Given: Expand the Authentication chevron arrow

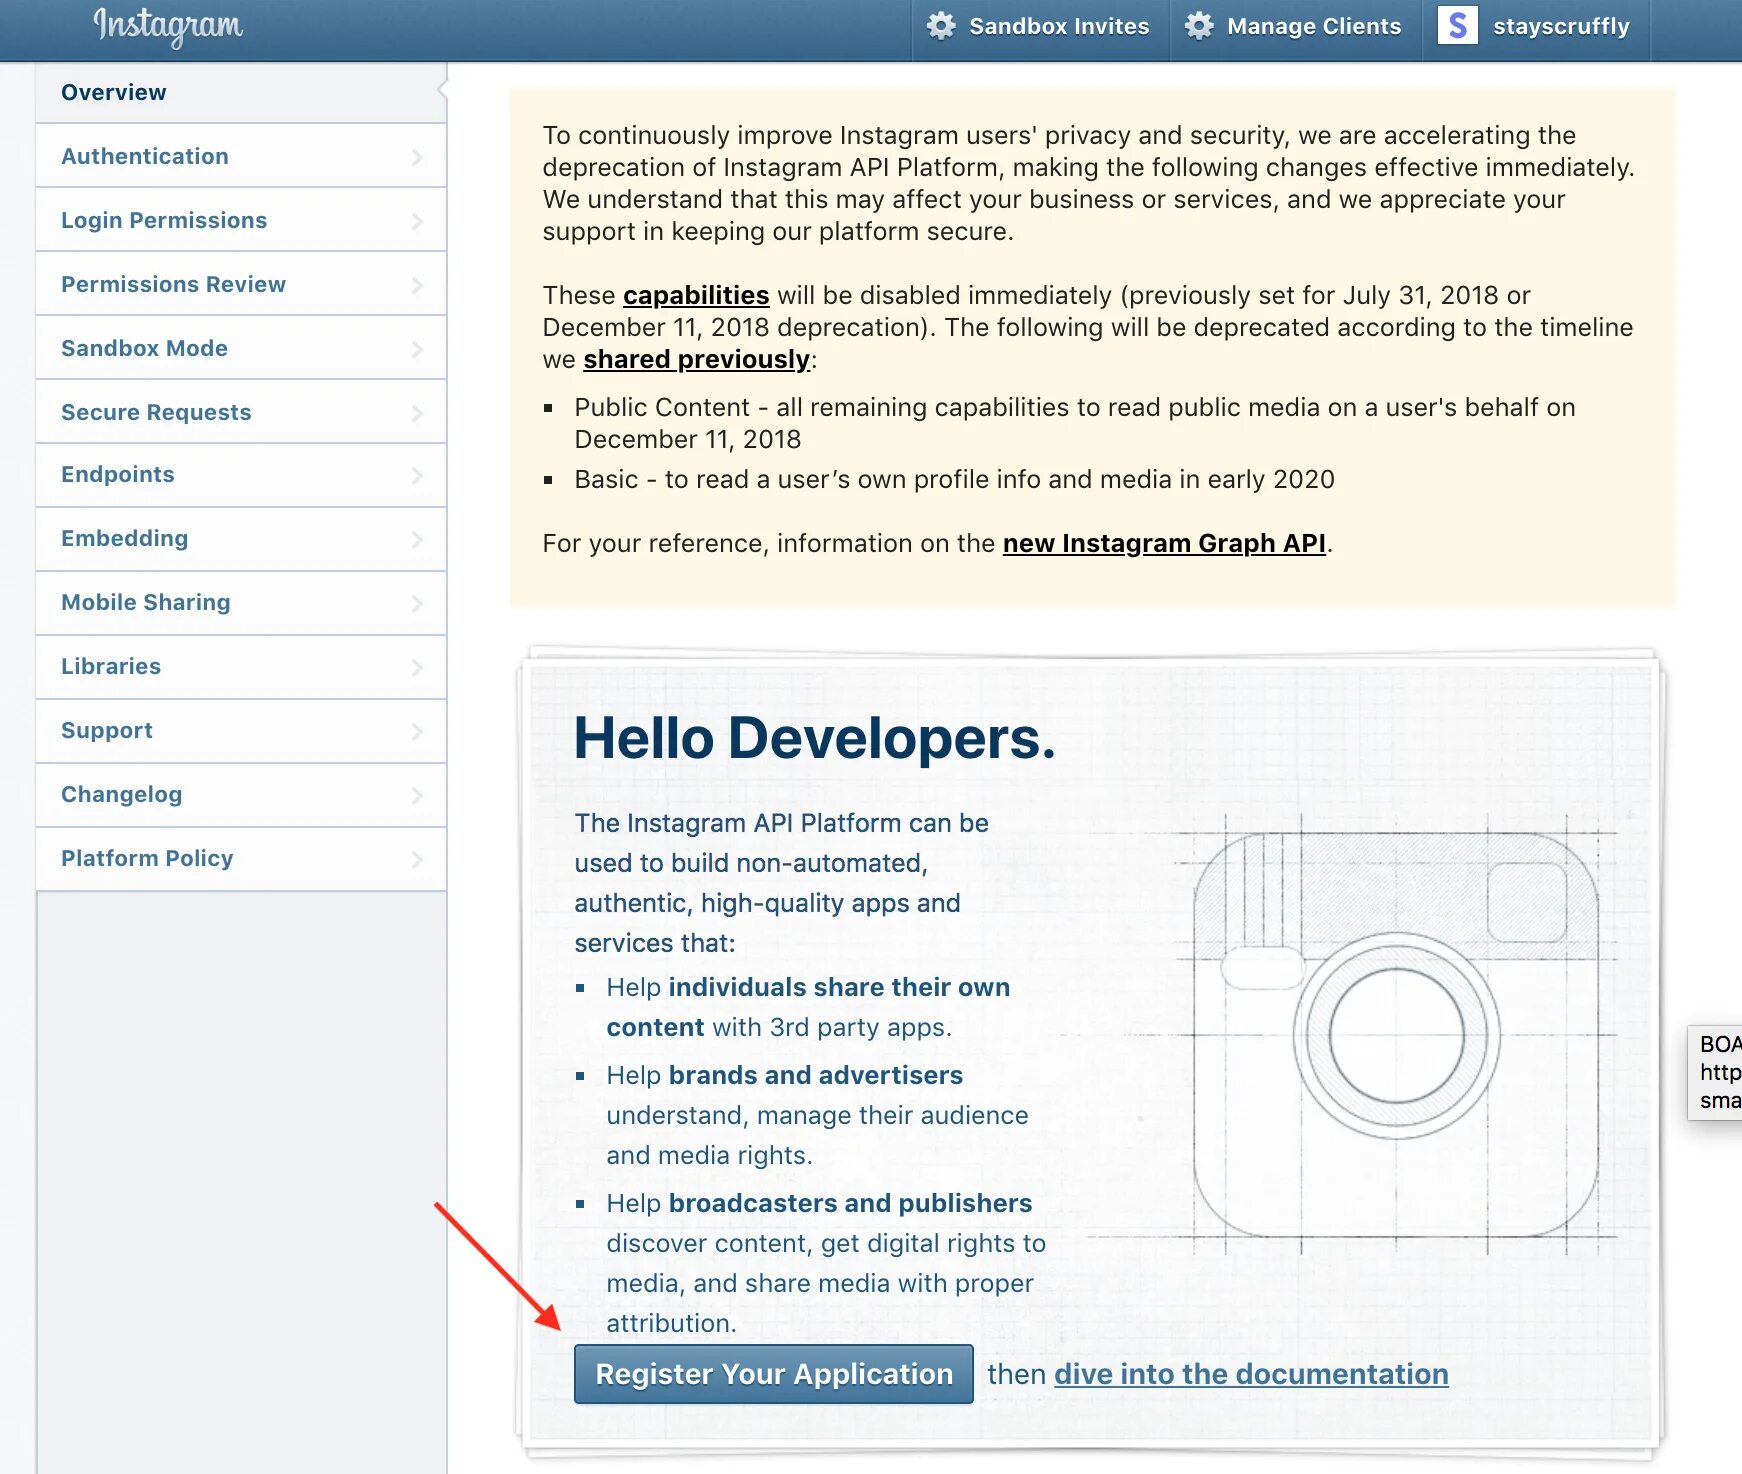Looking at the screenshot, I should pos(417,157).
